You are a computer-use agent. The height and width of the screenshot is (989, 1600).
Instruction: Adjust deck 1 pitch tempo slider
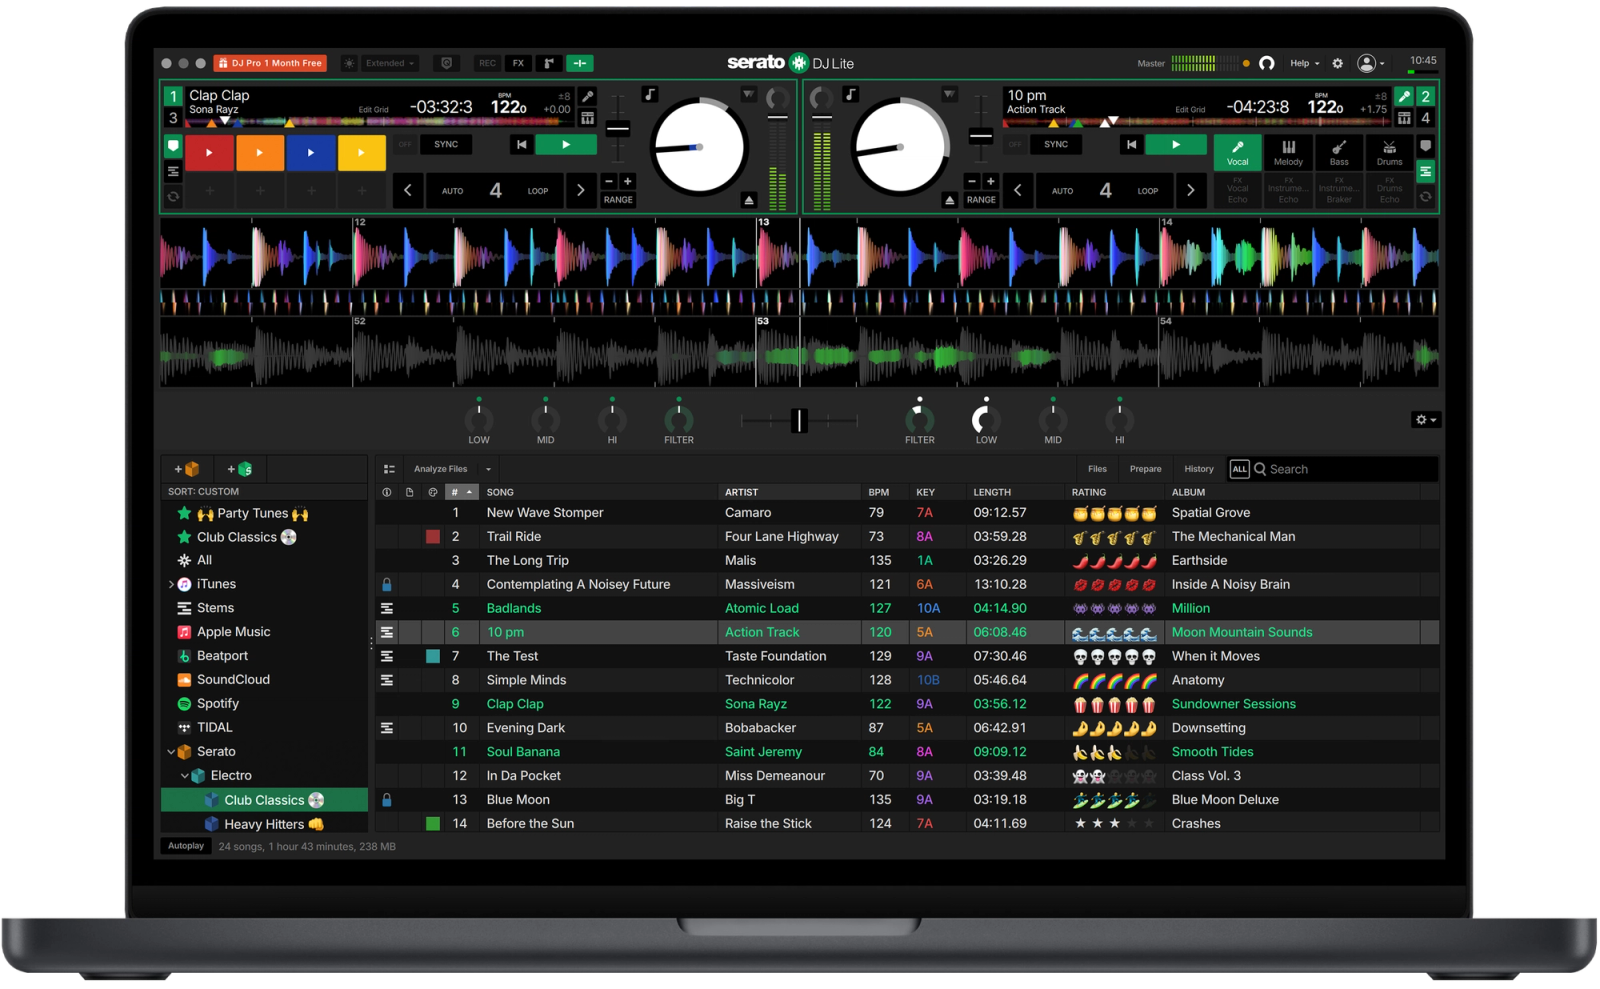pyautogui.click(x=618, y=128)
